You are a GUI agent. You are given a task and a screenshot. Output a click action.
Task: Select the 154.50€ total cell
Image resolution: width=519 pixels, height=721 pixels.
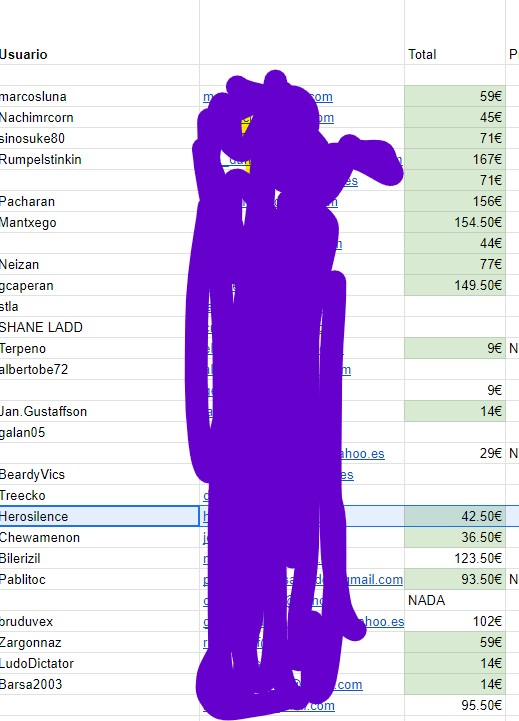pyautogui.click(x=455, y=223)
